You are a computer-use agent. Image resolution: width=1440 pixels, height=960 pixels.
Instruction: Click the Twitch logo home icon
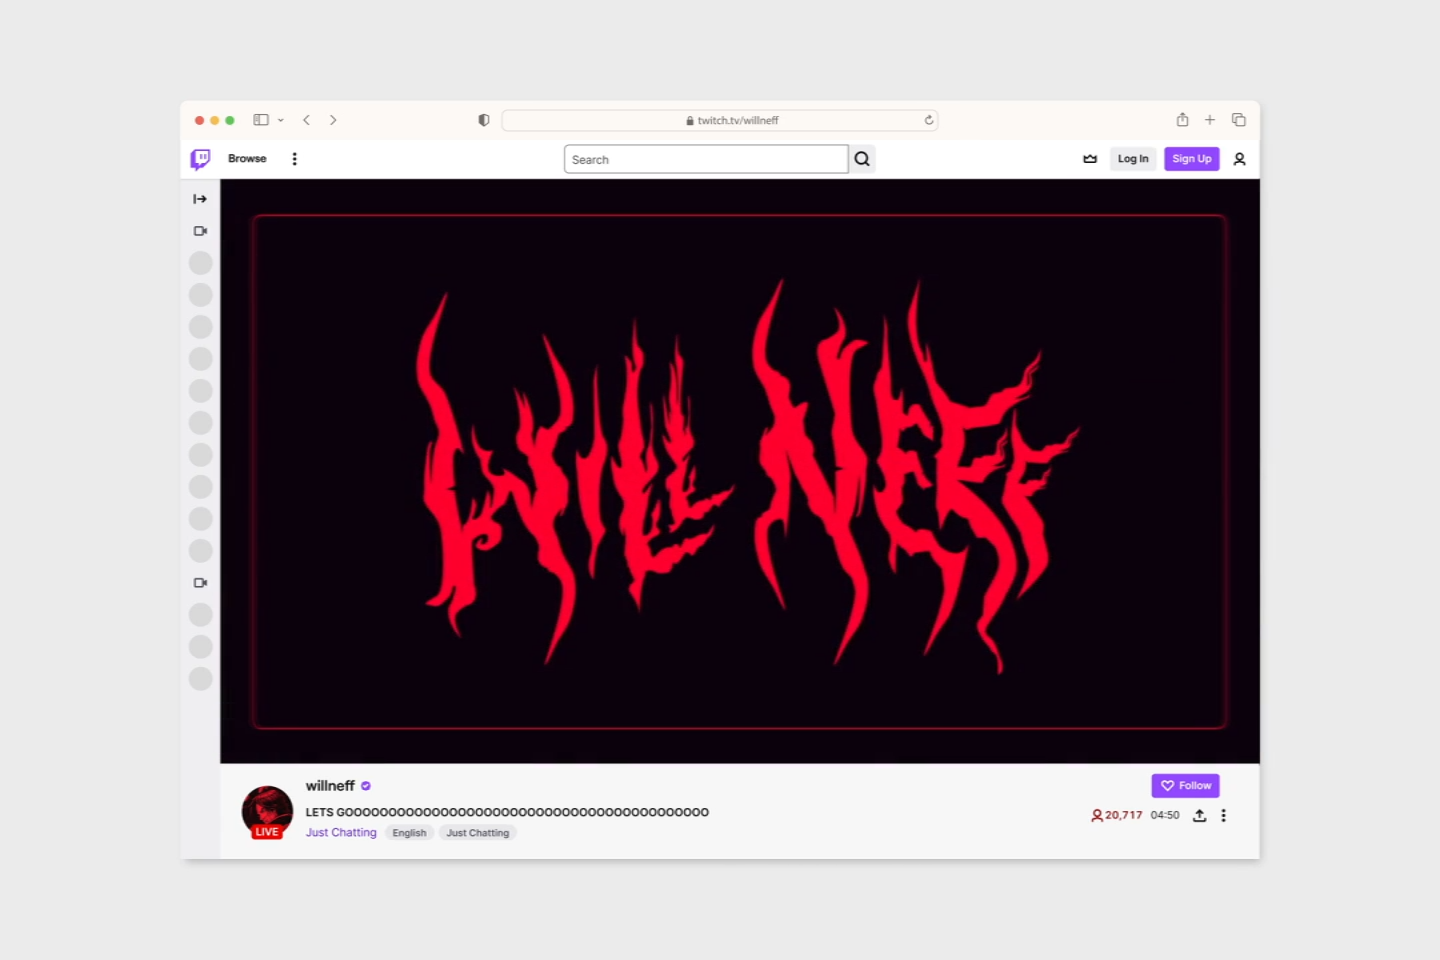[200, 159]
